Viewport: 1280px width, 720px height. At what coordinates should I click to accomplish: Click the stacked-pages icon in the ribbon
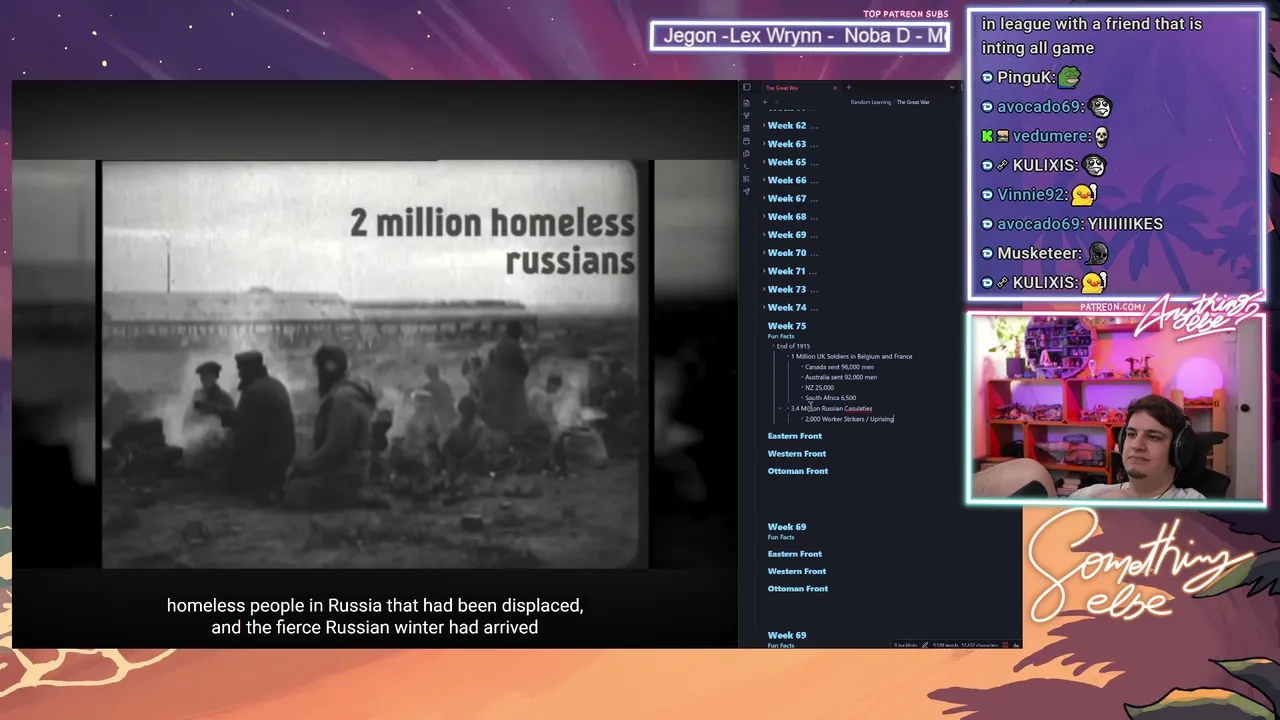click(746, 153)
